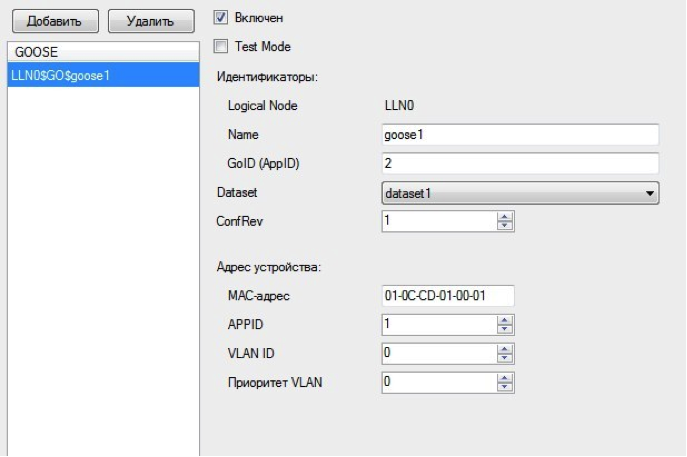687x457 pixels.
Task: Increase Приоритет VLAN up arrow
Action: (505, 378)
